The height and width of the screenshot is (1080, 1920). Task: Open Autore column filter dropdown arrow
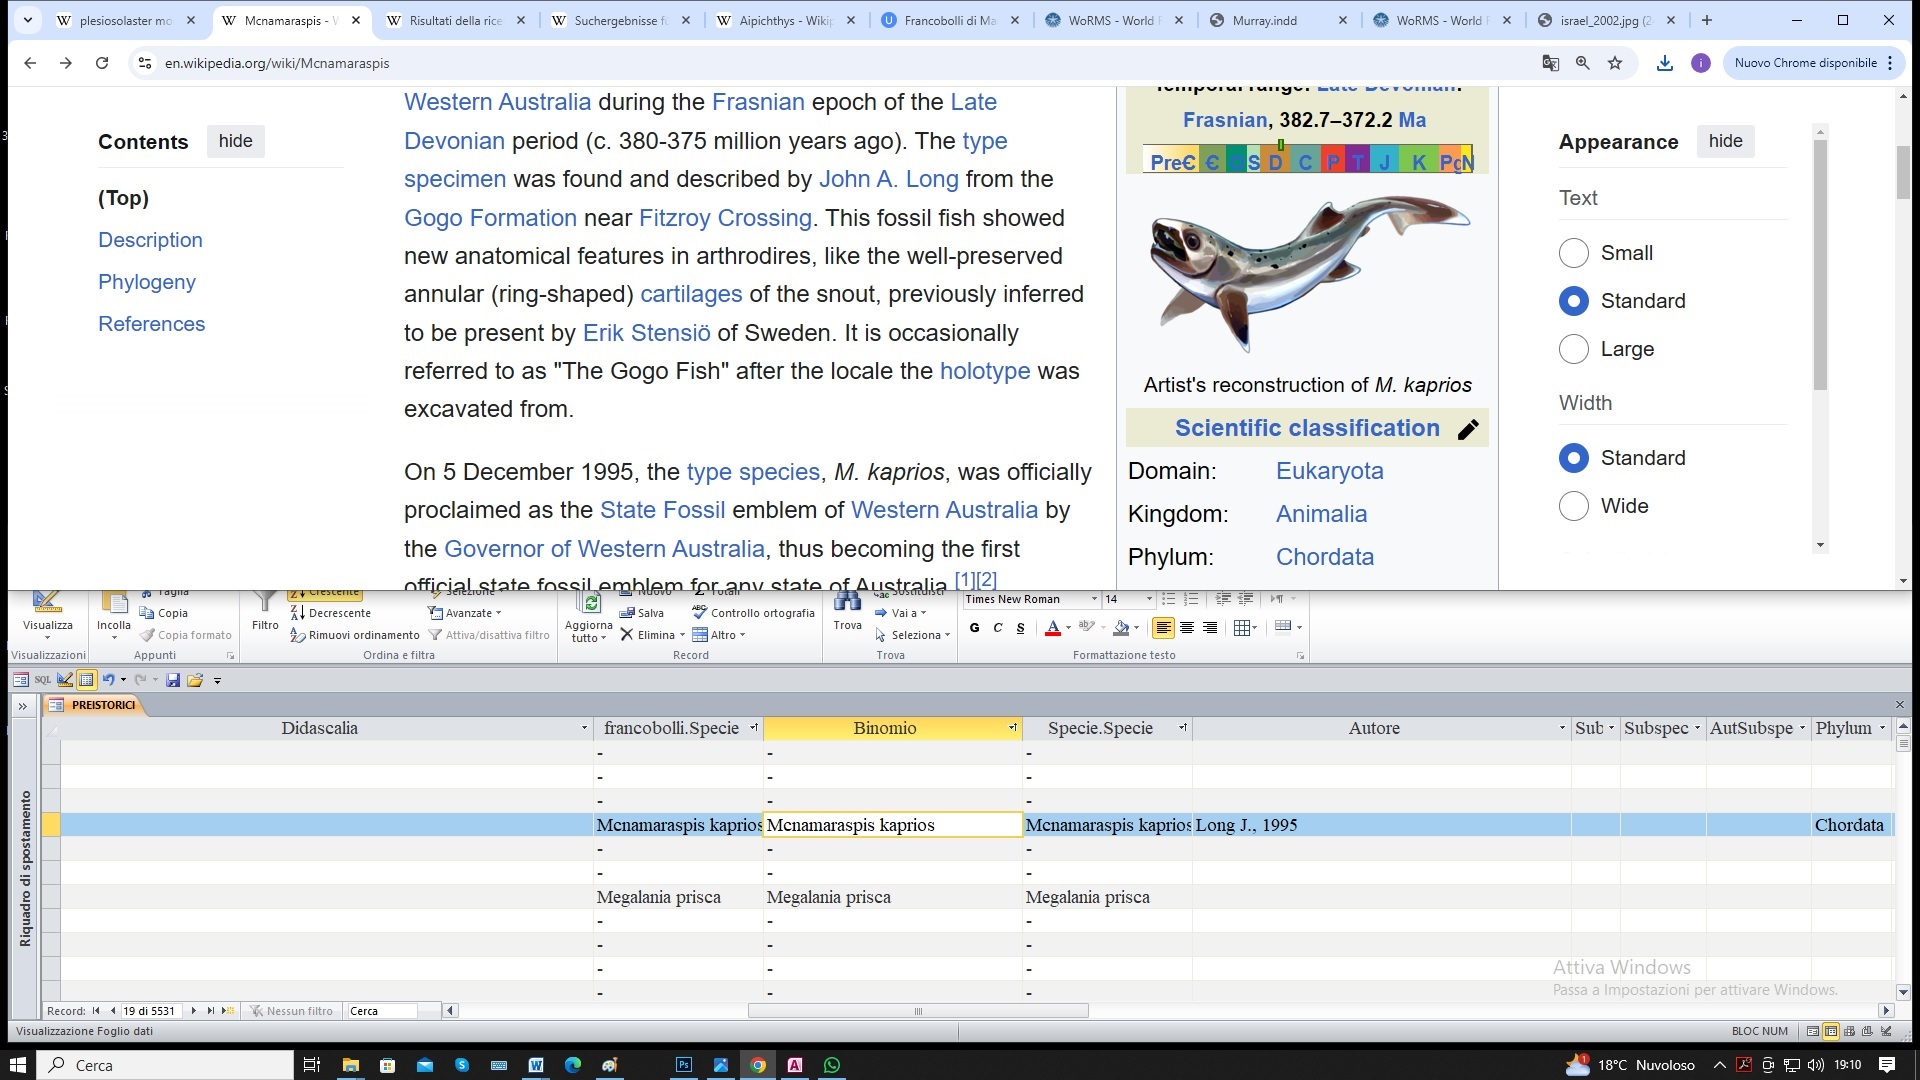[x=1562, y=728]
